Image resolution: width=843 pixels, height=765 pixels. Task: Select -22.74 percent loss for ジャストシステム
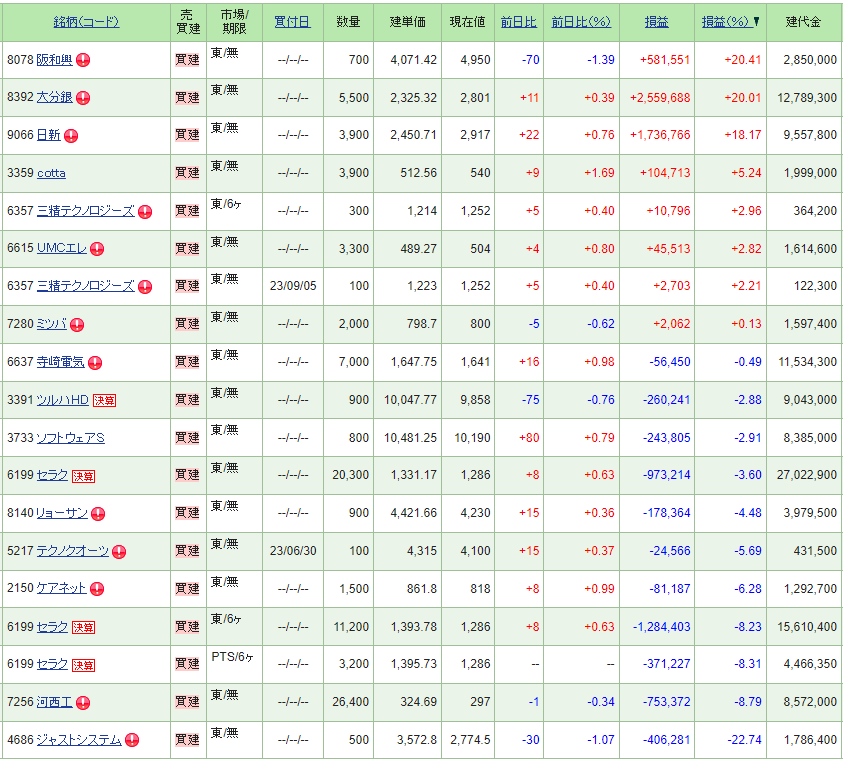[744, 740]
